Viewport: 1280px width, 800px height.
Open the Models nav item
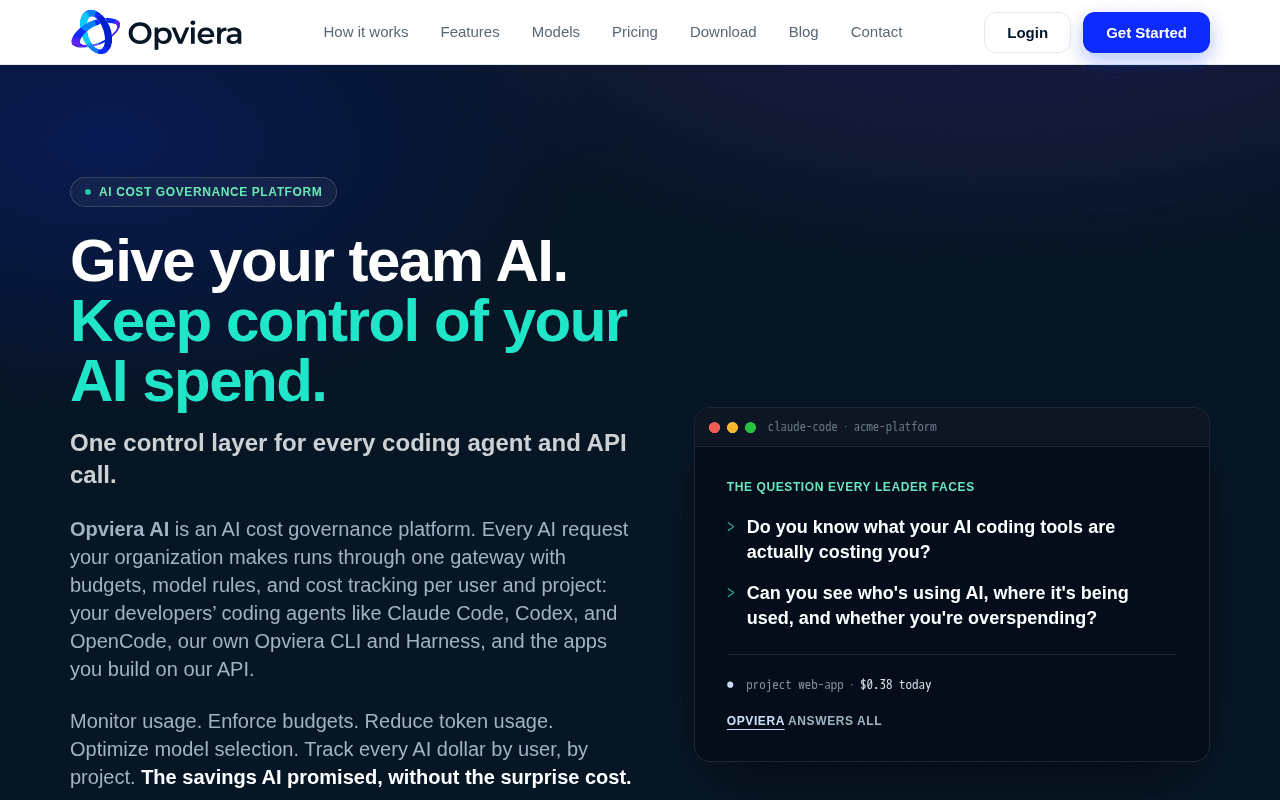tap(556, 32)
